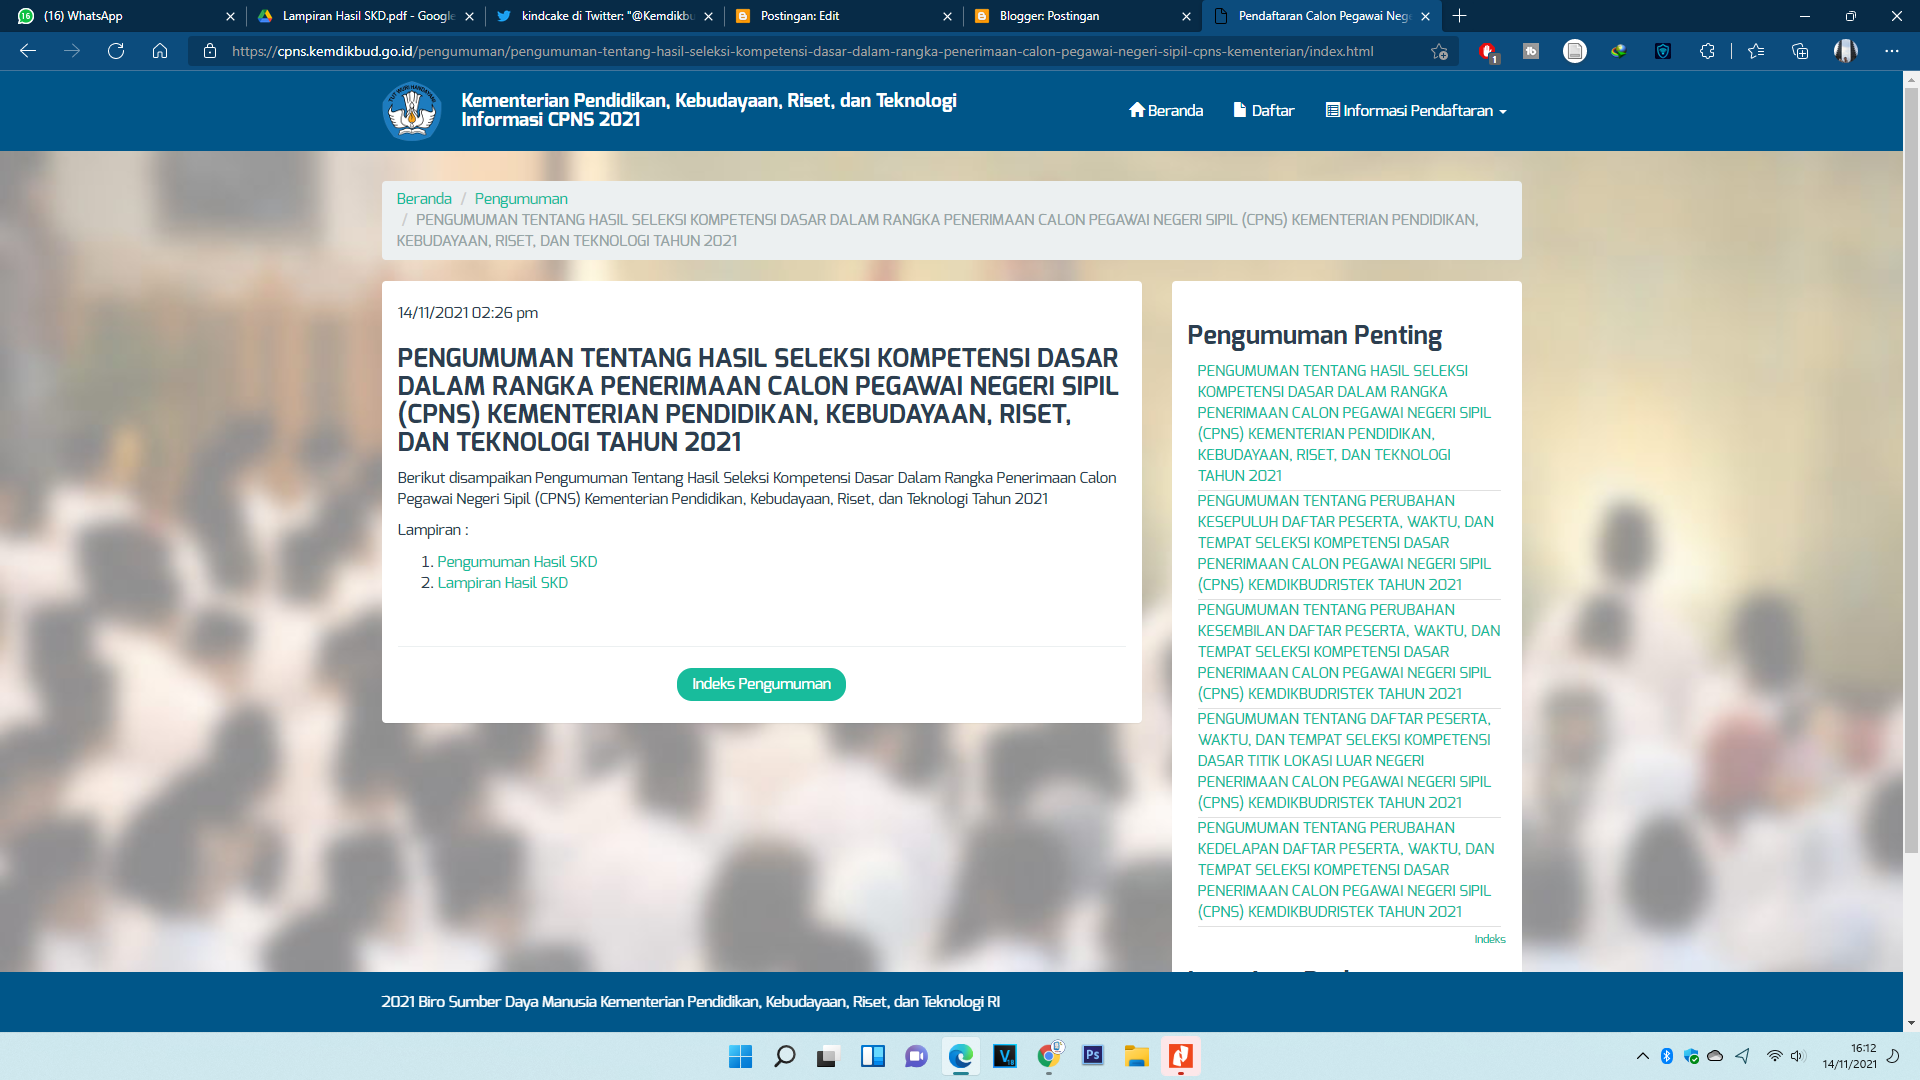The image size is (1920, 1080).
Task: Open browser Extensions puzzle icon
Action: click(x=1707, y=51)
